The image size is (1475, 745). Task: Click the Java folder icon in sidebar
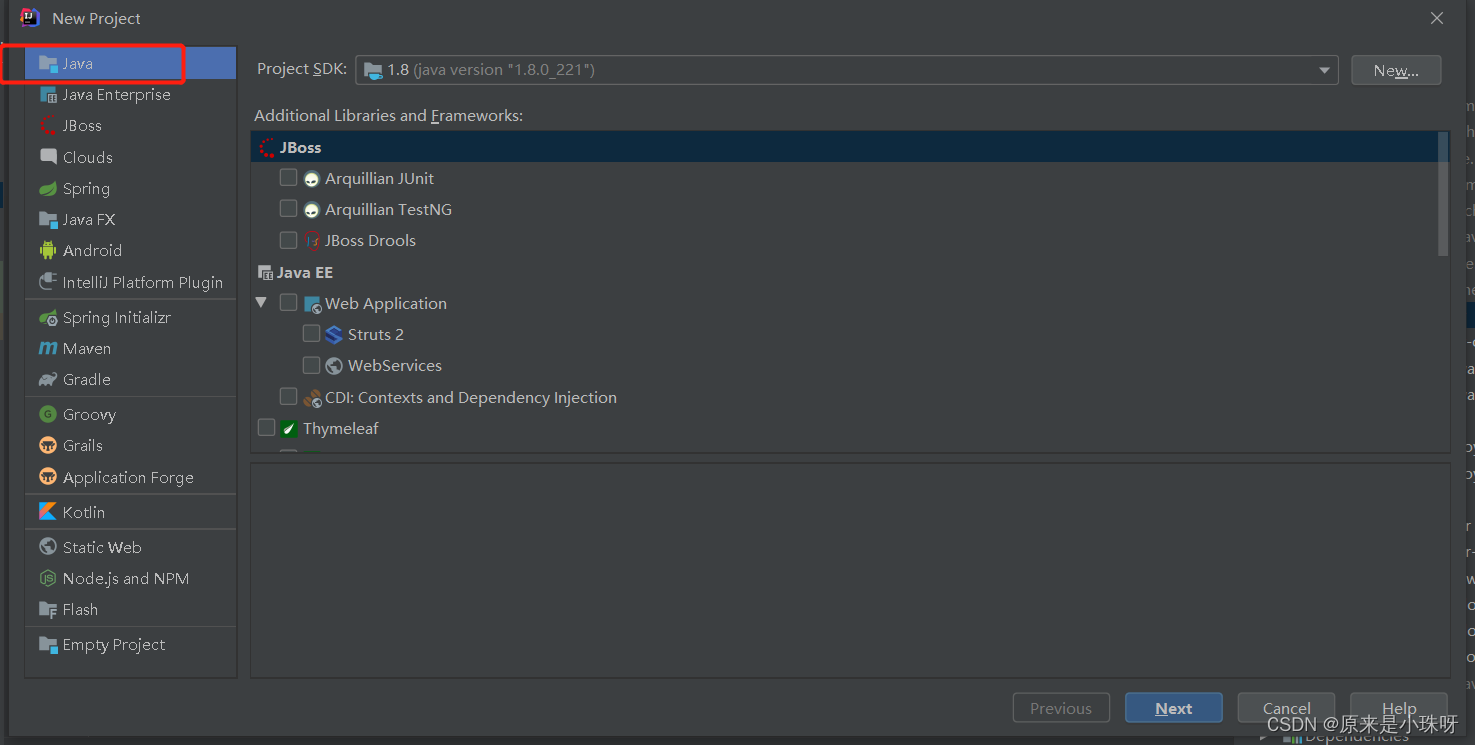[x=47, y=64]
